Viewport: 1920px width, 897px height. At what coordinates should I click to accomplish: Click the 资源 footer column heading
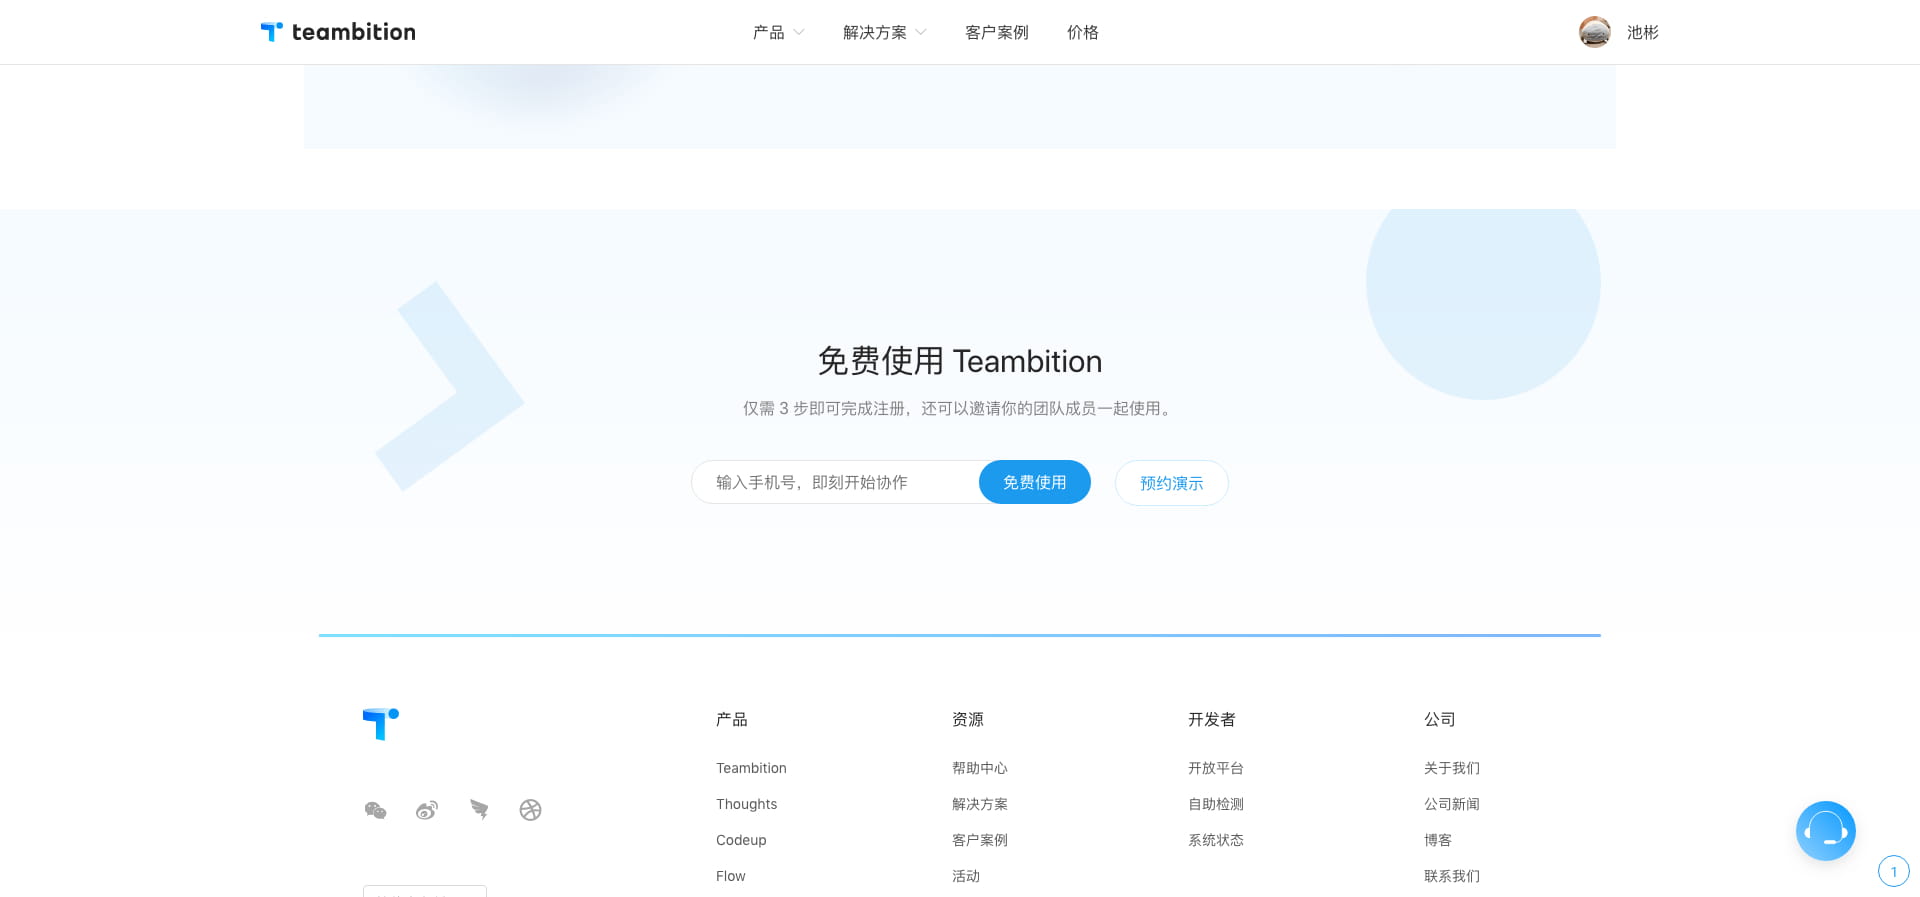tap(968, 719)
